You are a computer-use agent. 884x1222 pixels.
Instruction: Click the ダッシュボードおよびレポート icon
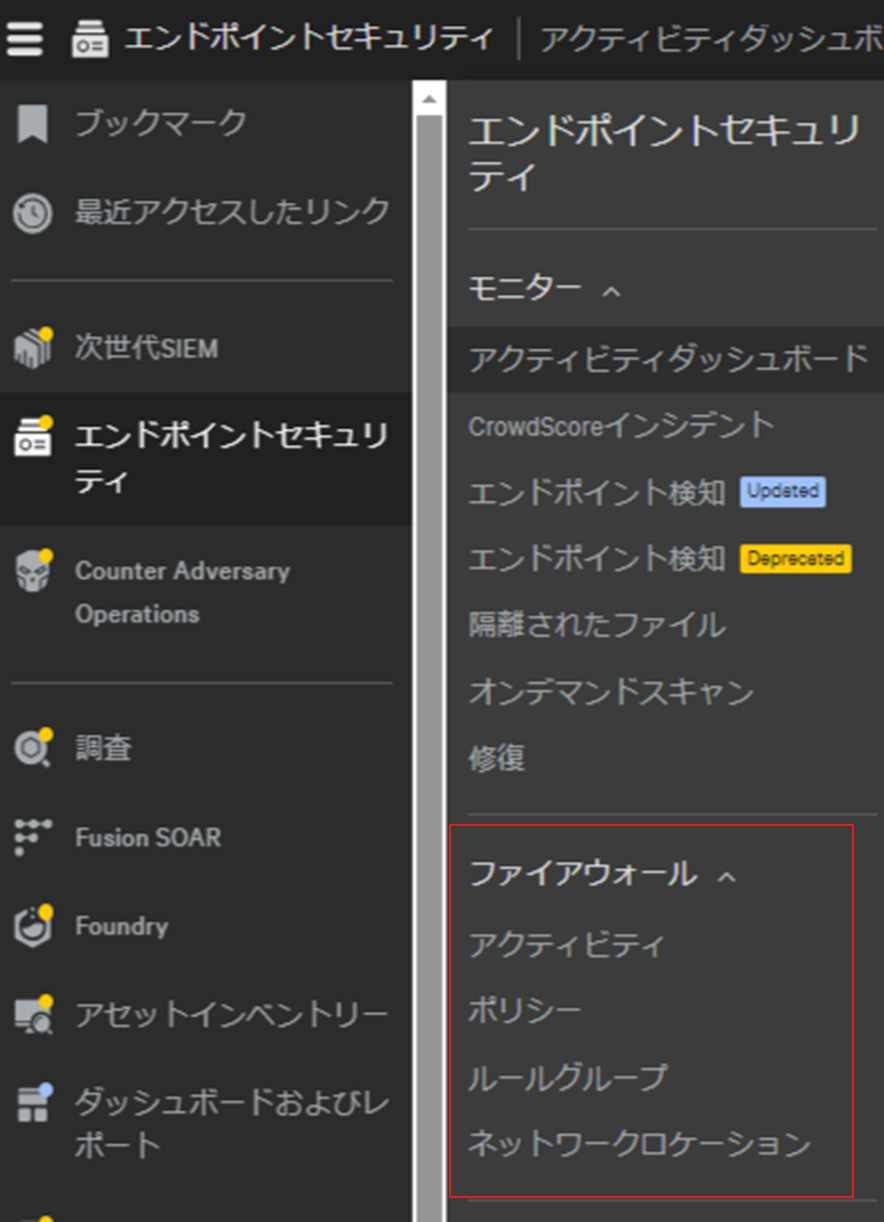(33, 1102)
